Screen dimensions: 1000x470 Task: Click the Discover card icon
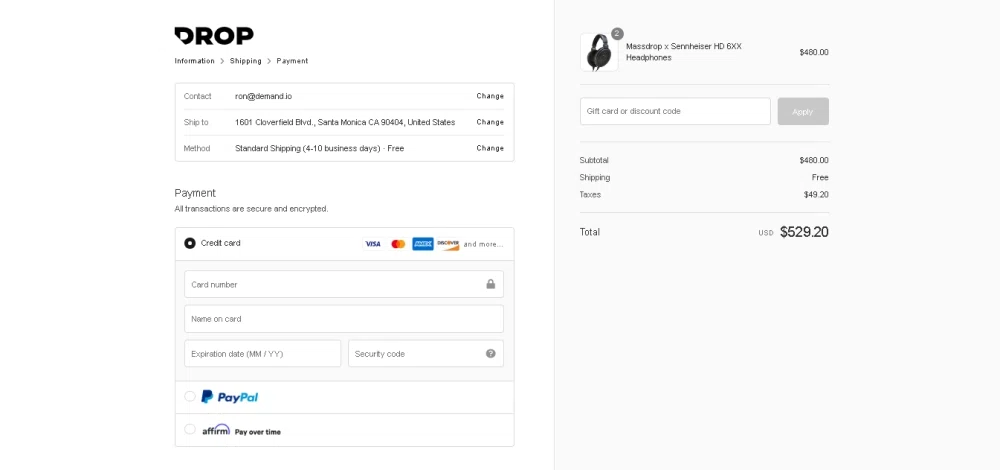448,244
